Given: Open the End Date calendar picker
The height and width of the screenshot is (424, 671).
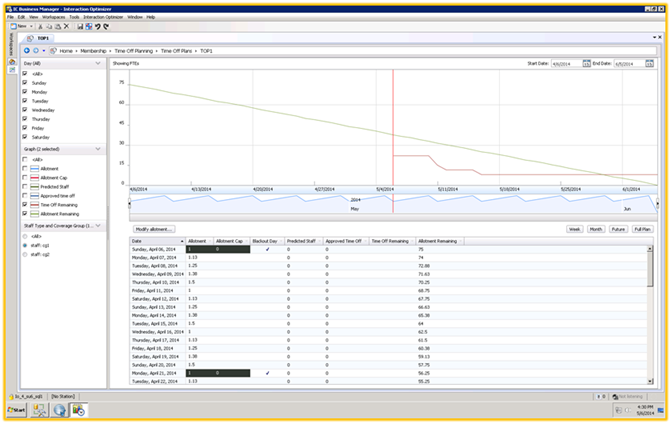Looking at the screenshot, I should tap(649, 63).
